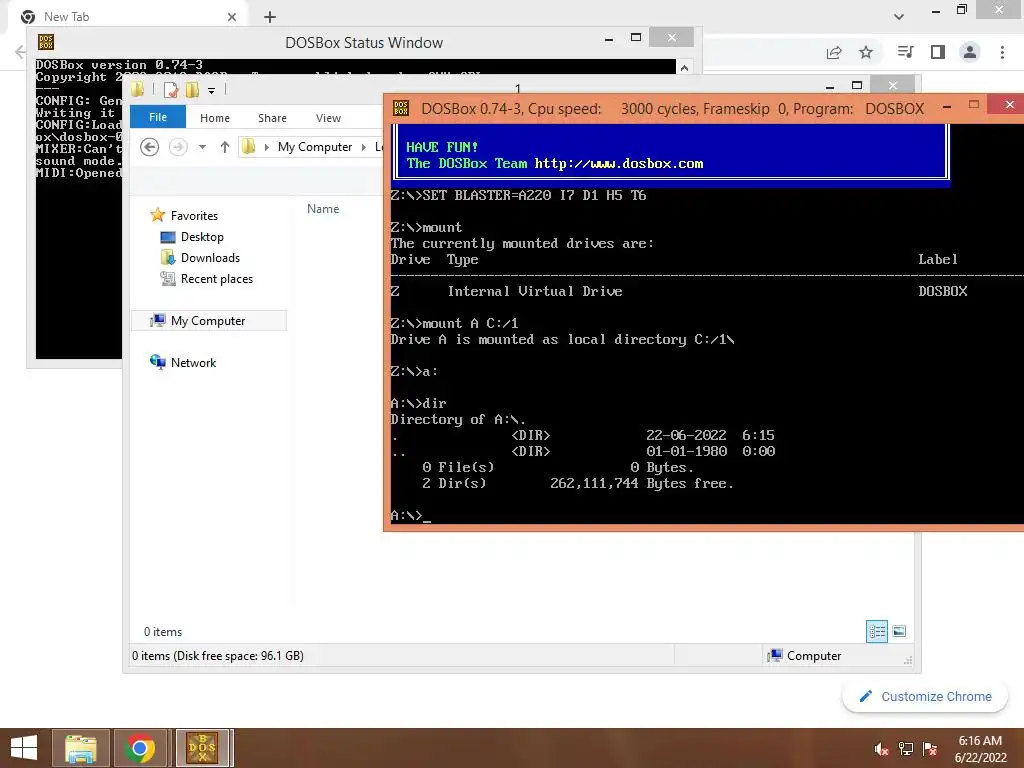Image resolution: width=1024 pixels, height=768 pixels.
Task: Click the A:\> prompt line in DOSBox
Action: point(411,516)
